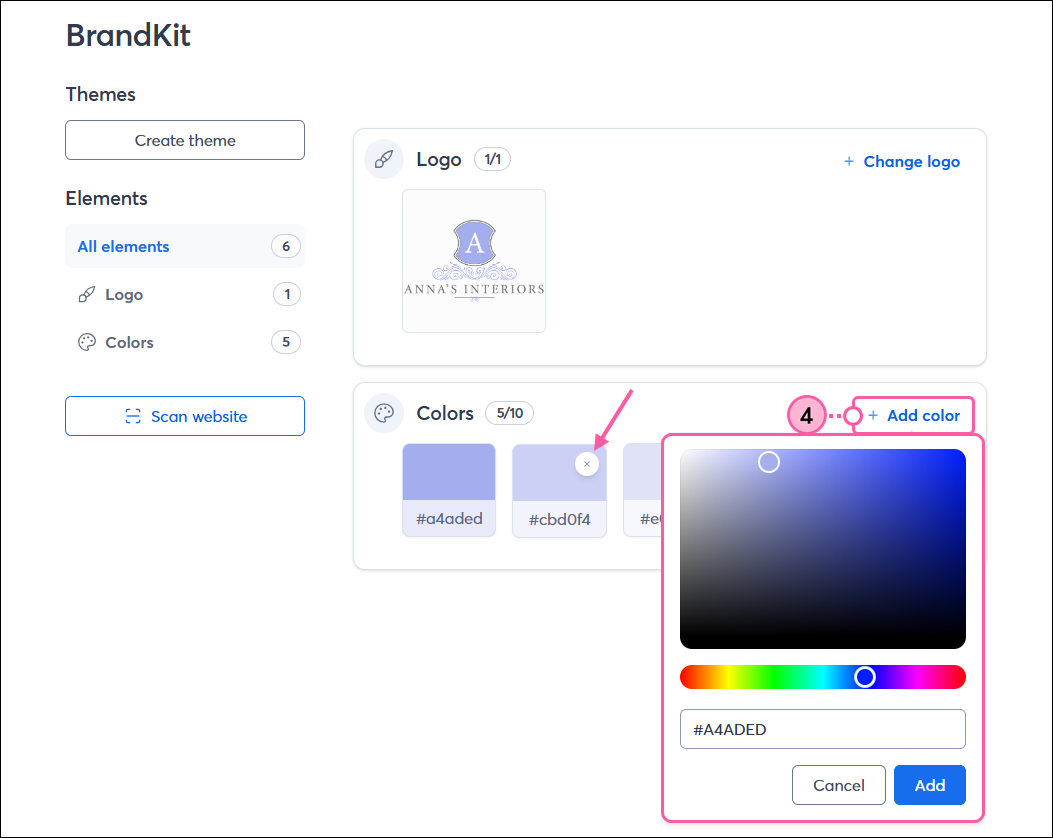Click the Anna's Interiors logo thumbnail
The height and width of the screenshot is (838, 1053).
[x=473, y=260]
